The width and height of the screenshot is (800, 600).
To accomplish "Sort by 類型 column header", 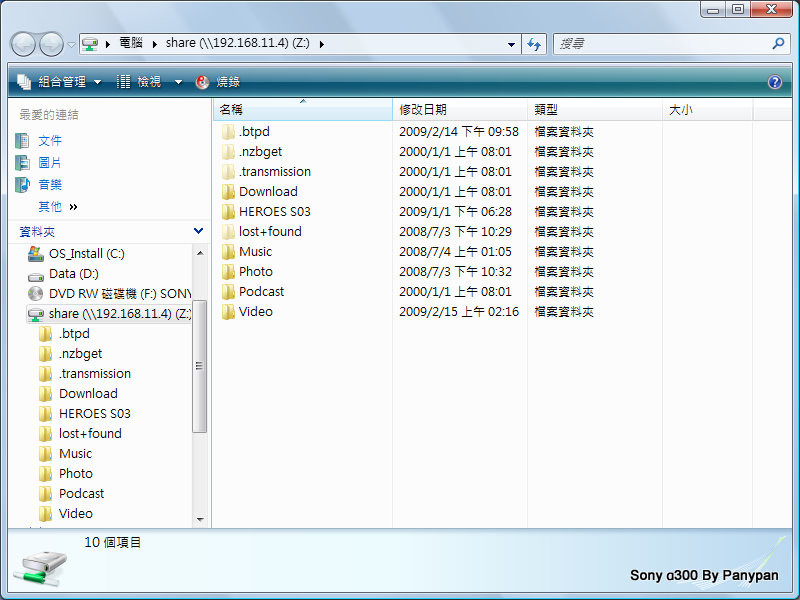I will (x=594, y=109).
